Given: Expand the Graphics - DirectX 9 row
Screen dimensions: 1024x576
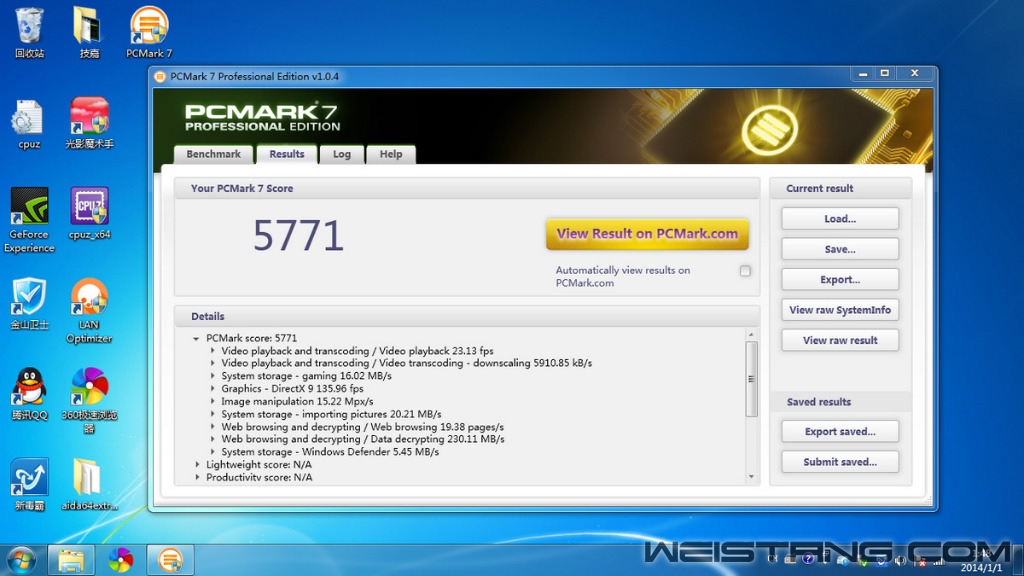Looking at the screenshot, I should click(x=212, y=389).
